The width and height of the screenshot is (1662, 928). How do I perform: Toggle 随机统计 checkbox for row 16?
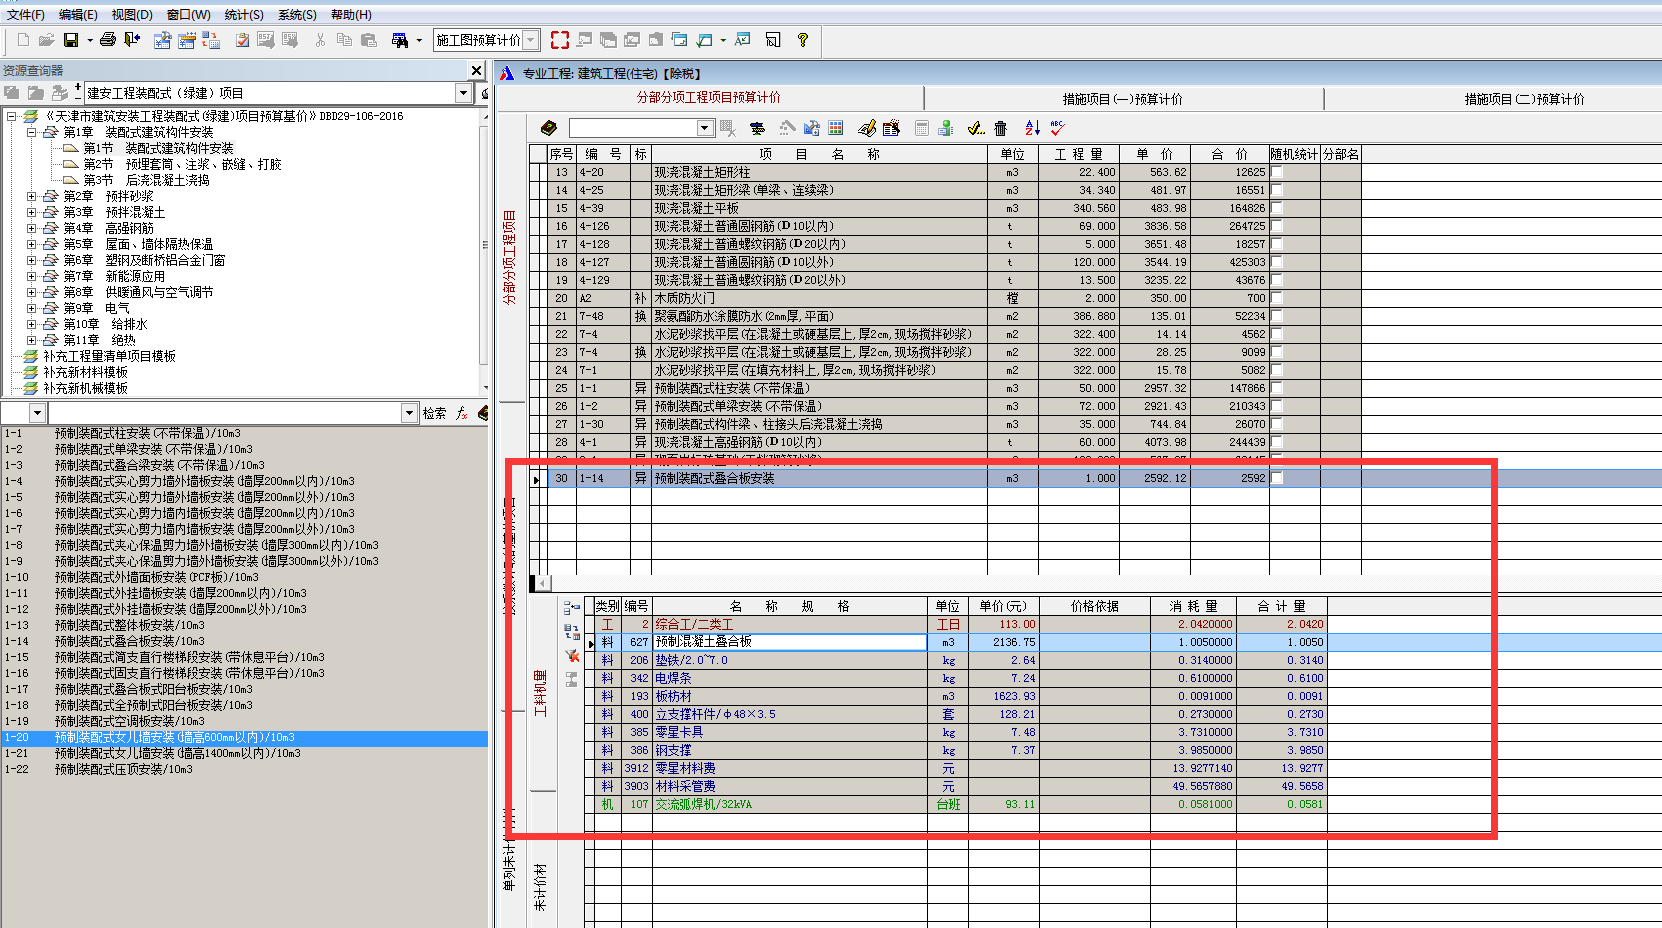(1277, 226)
